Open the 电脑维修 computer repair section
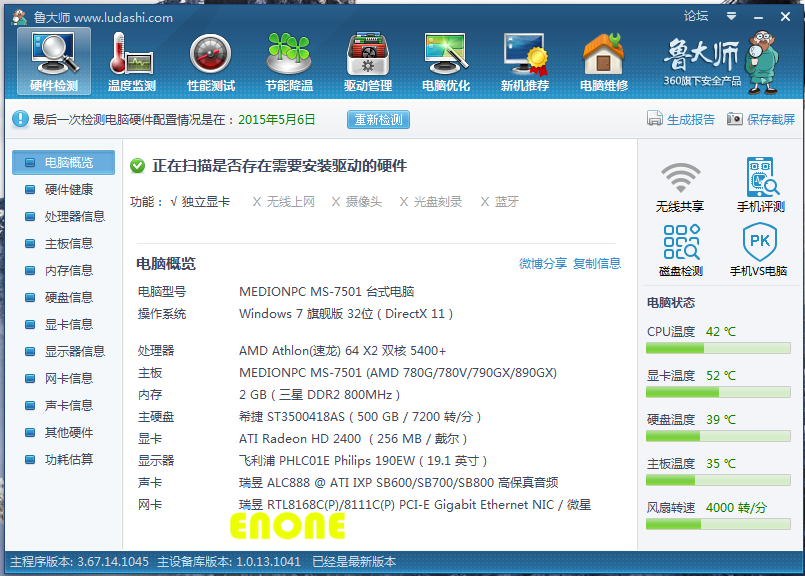 click(604, 62)
